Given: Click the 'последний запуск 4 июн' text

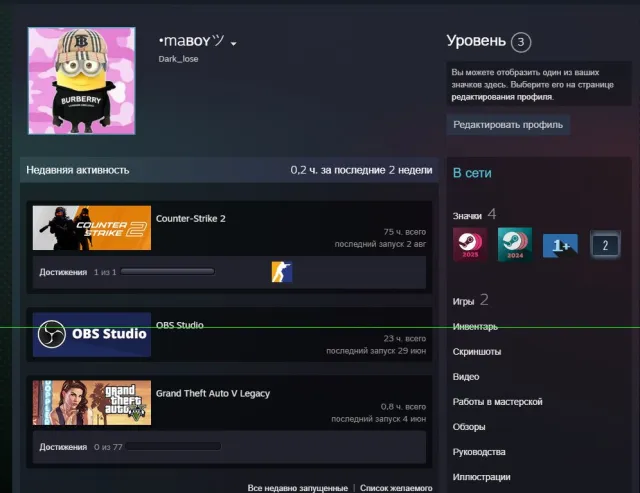Looking at the screenshot, I should pyautogui.click(x=378, y=419).
